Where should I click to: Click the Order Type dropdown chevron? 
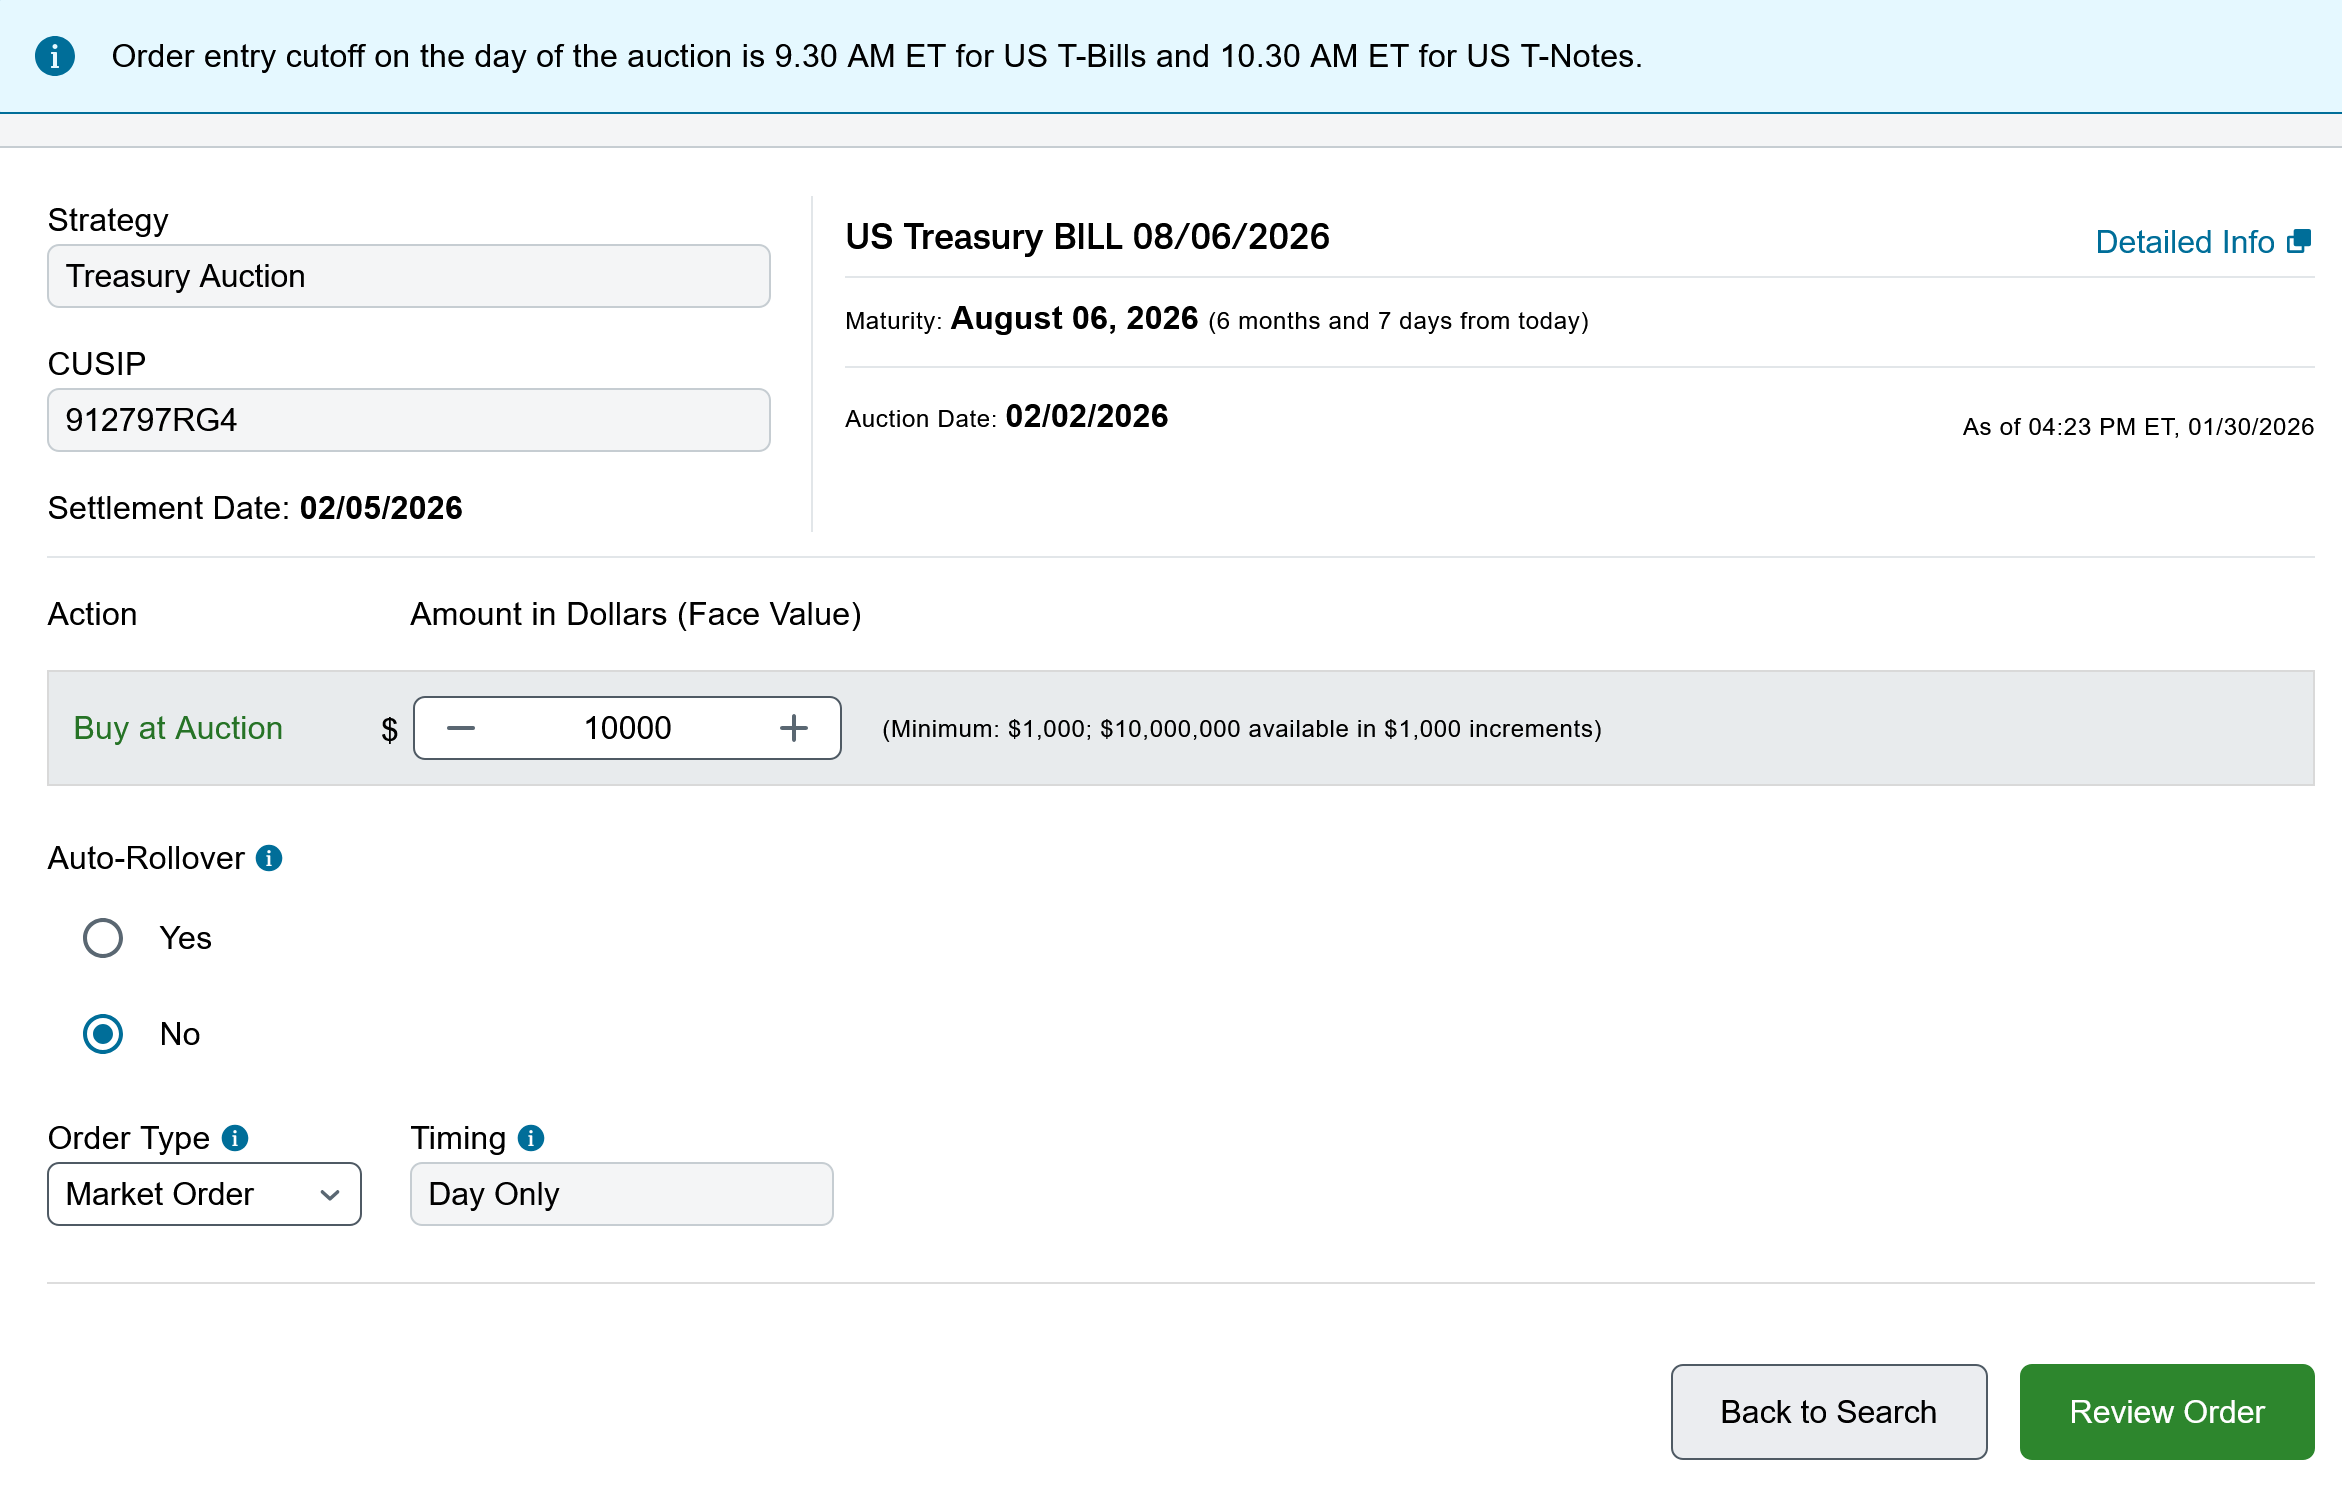tap(330, 1194)
